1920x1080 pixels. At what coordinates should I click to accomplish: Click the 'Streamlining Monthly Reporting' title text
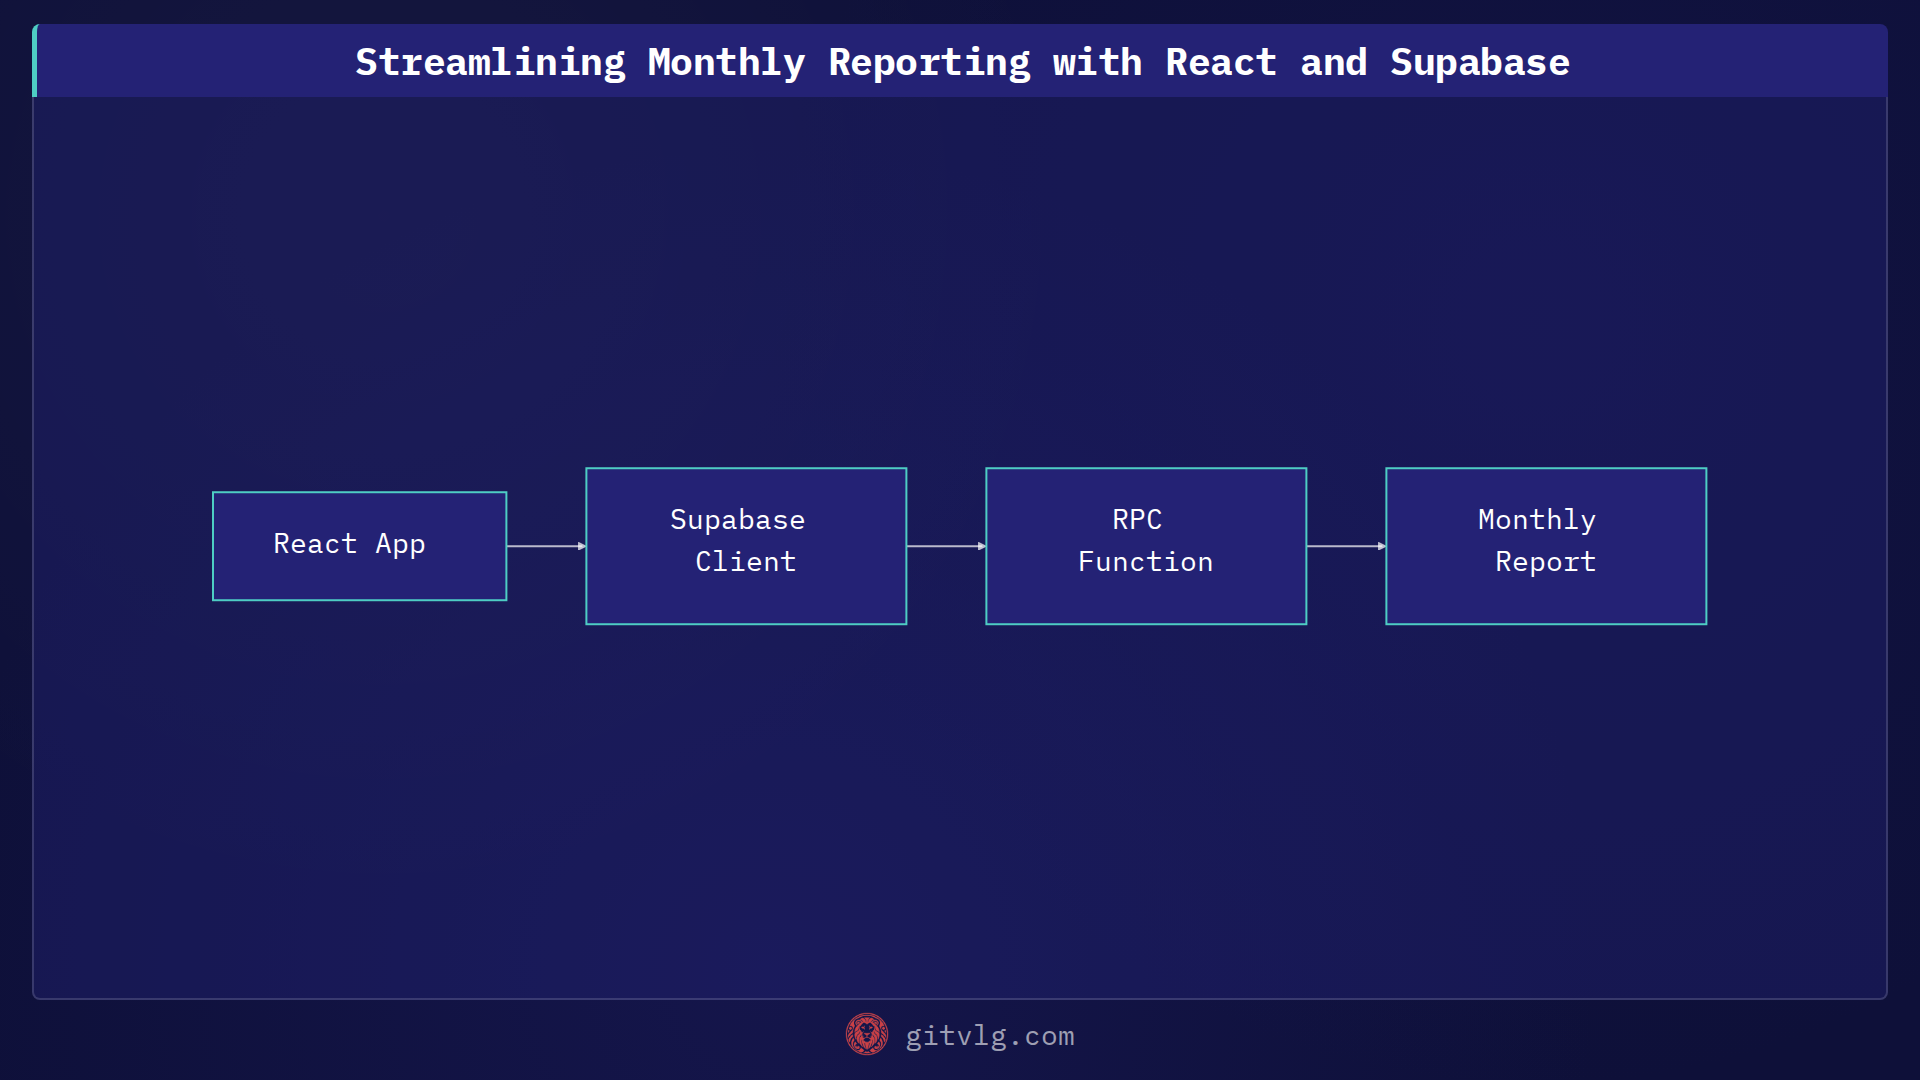point(962,63)
